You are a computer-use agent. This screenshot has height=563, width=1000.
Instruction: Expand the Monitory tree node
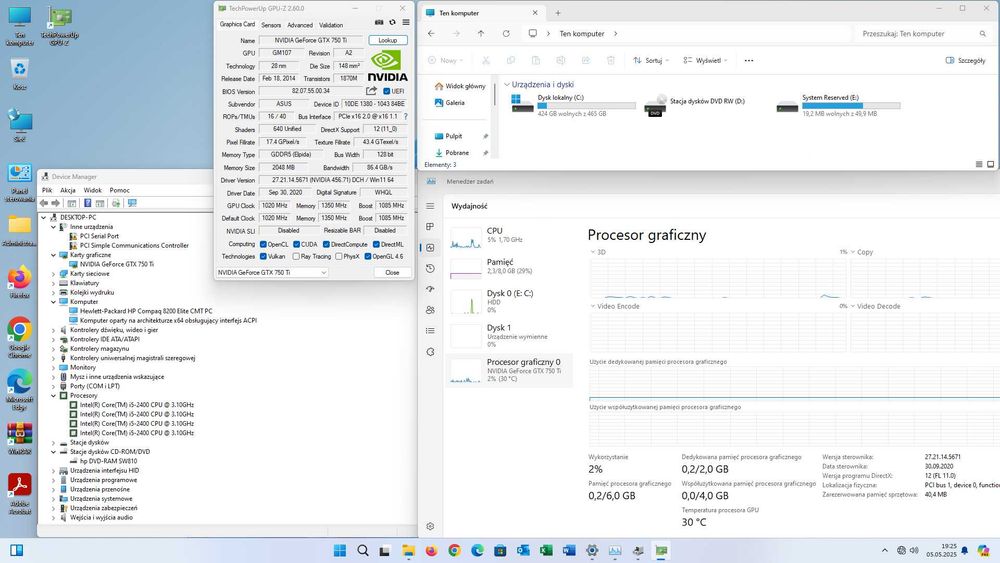click(x=54, y=367)
